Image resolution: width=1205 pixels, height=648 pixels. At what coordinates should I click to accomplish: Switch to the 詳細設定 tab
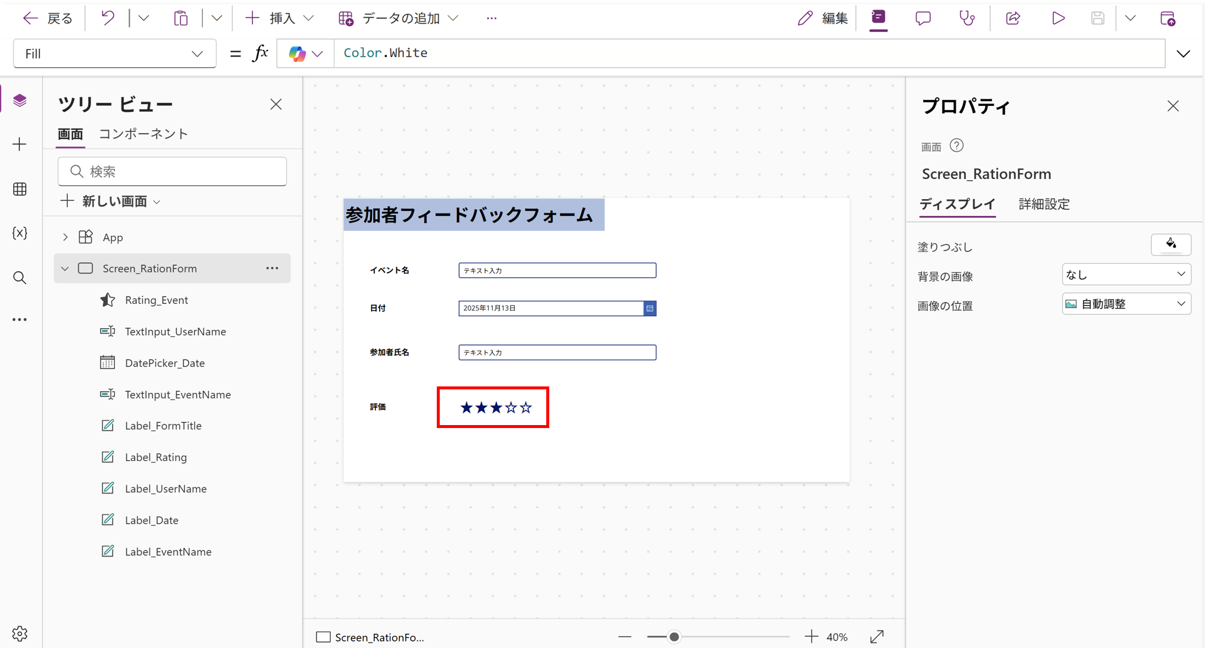[x=1044, y=204]
